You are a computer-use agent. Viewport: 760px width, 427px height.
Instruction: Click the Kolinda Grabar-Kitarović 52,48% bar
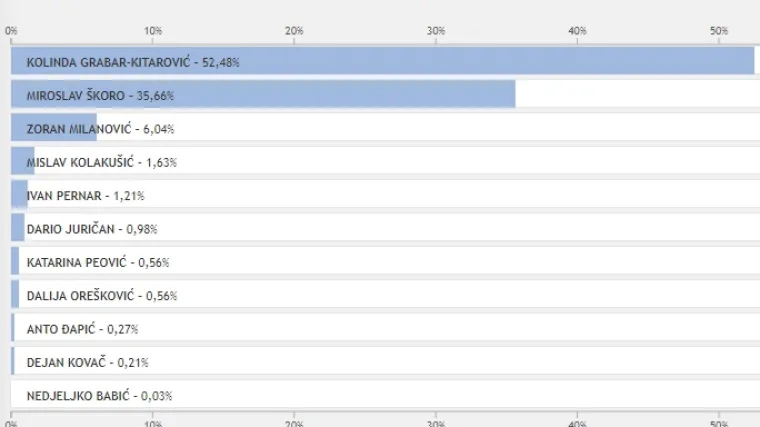[x=382, y=62]
